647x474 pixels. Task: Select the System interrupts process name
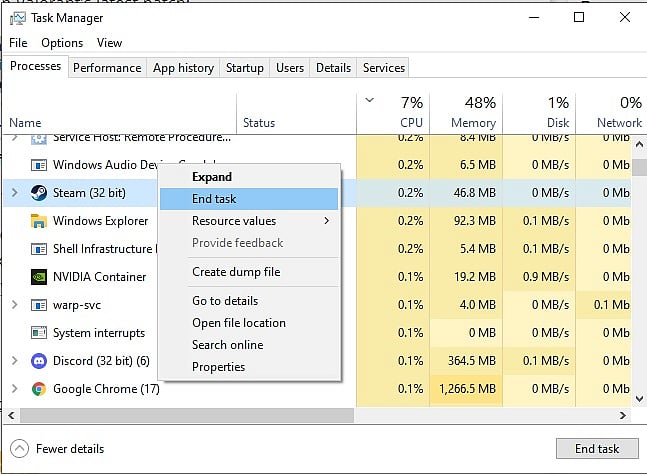pos(99,333)
